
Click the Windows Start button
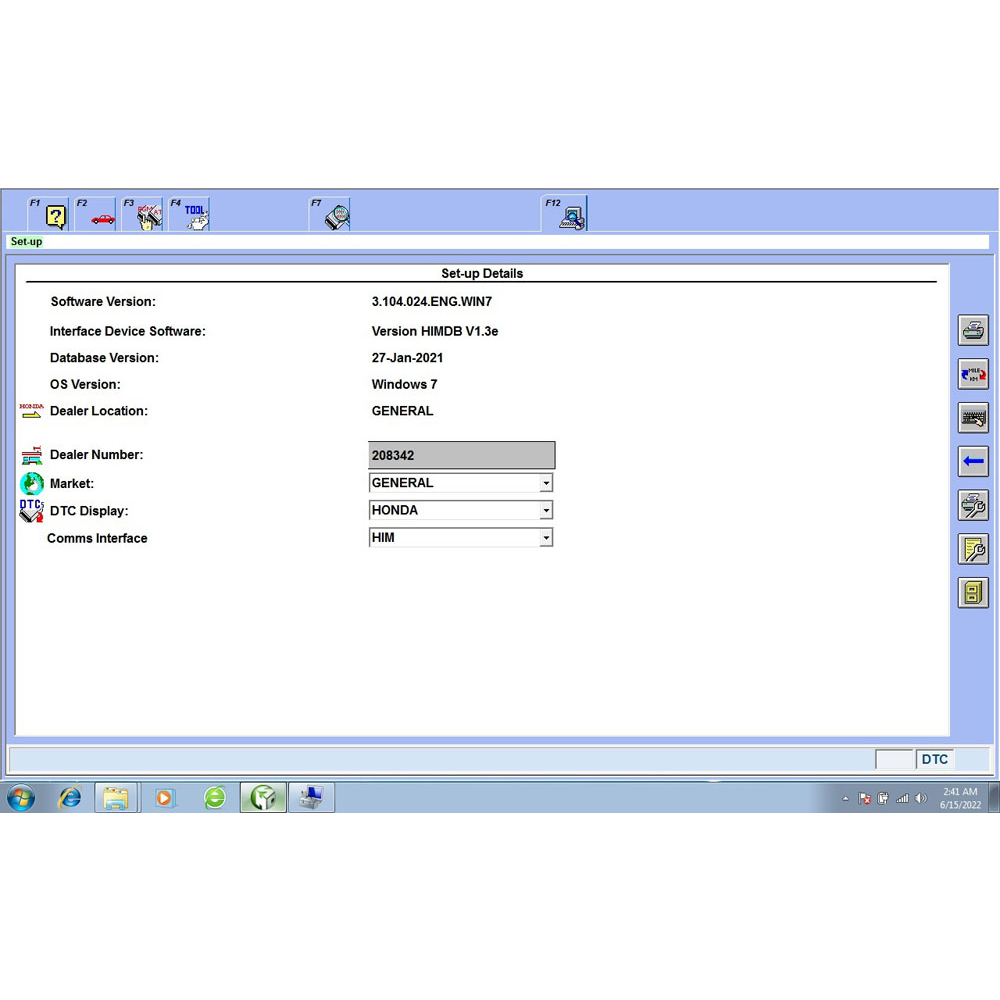pos(21,798)
